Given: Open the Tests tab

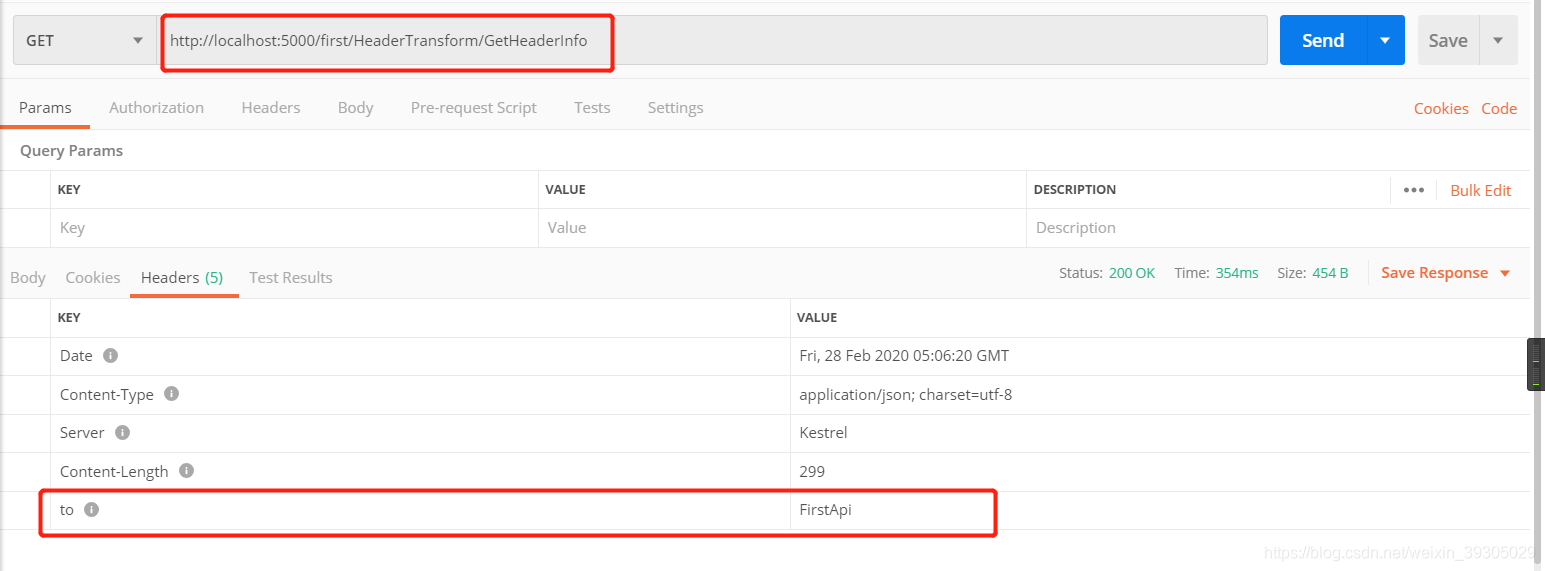Looking at the screenshot, I should point(592,108).
